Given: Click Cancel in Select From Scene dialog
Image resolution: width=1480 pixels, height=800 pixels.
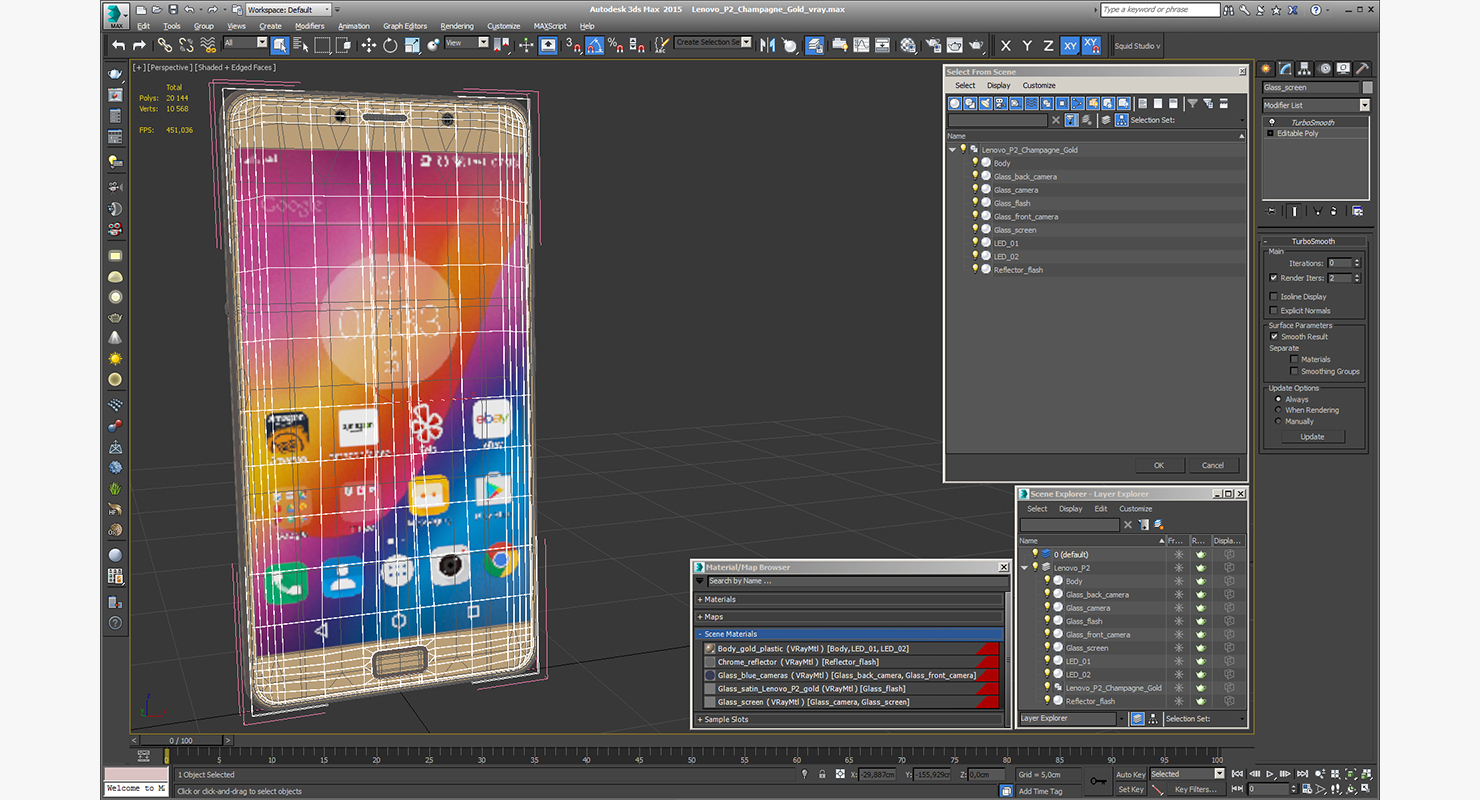Looking at the screenshot, I should tap(1213, 465).
